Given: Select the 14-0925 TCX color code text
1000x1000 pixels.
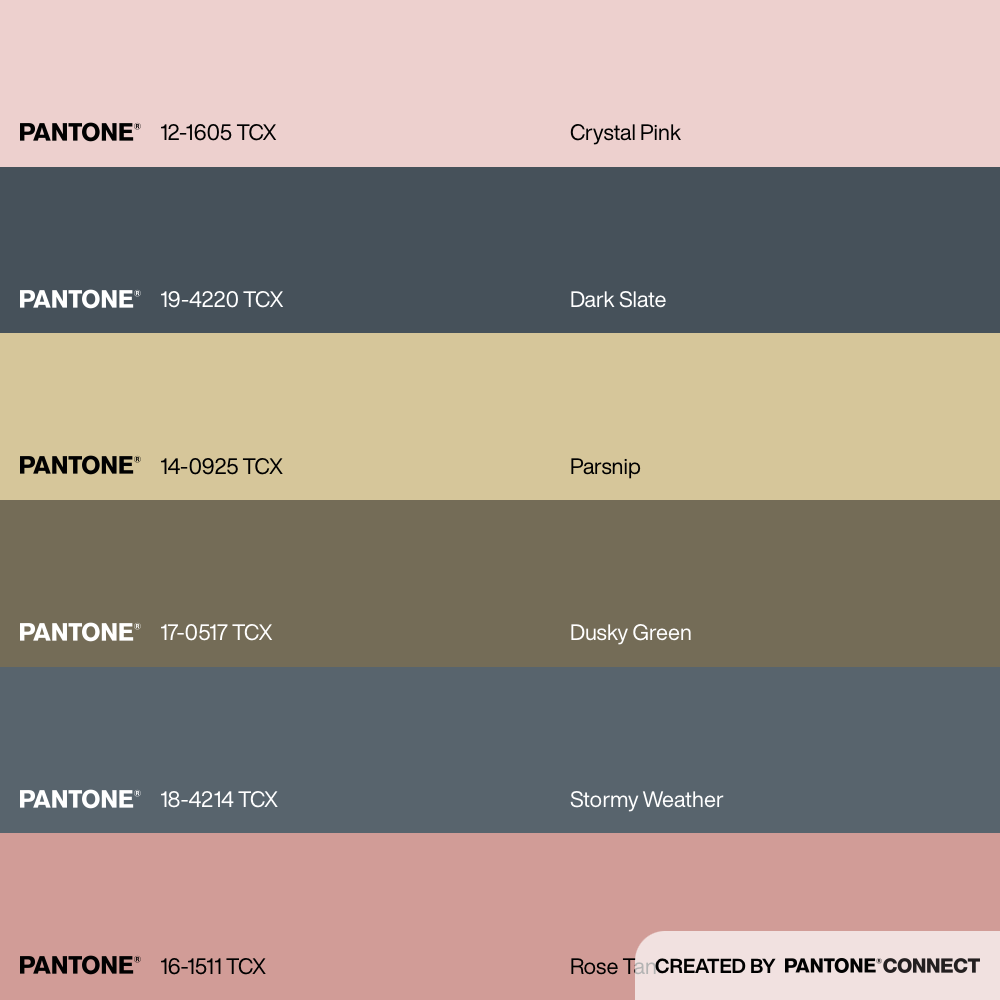Looking at the screenshot, I should pos(221,466).
